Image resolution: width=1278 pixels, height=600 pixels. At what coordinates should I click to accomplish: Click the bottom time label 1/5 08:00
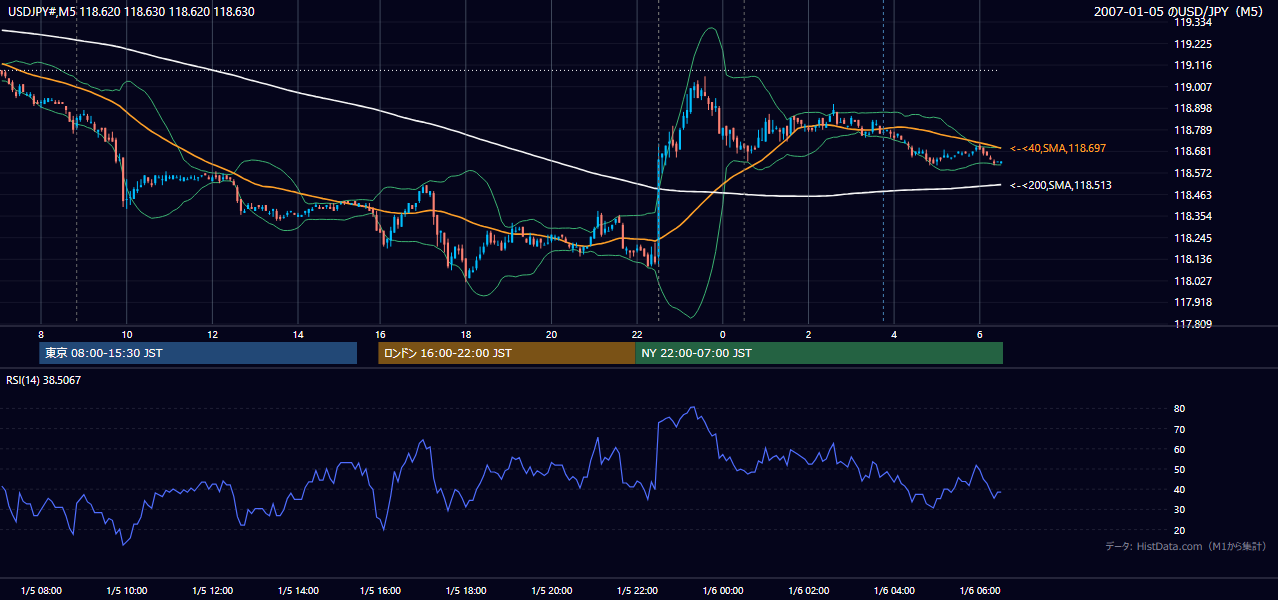pyautogui.click(x=41, y=590)
